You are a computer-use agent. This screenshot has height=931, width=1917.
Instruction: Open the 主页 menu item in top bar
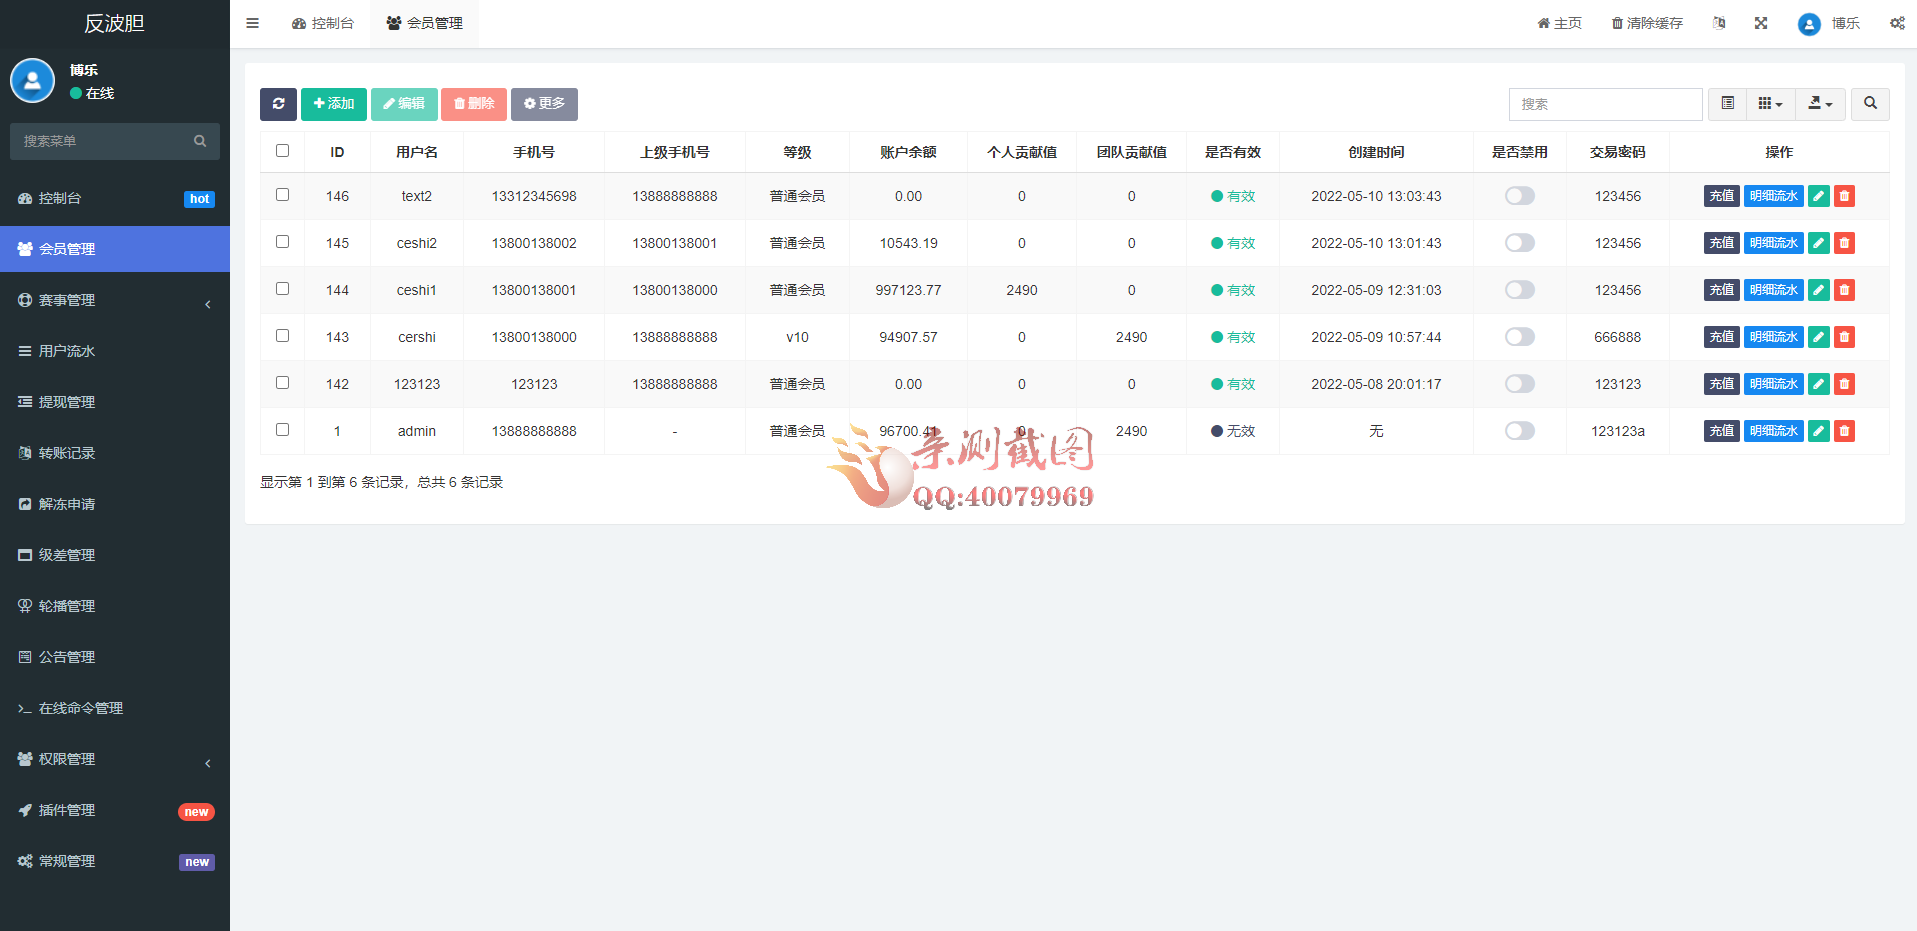coord(1559,22)
